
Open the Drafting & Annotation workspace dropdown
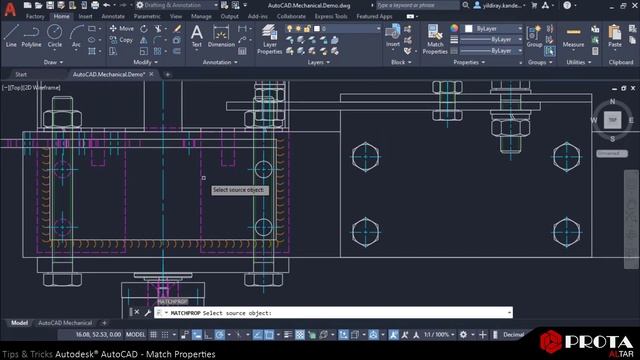click(177, 5)
